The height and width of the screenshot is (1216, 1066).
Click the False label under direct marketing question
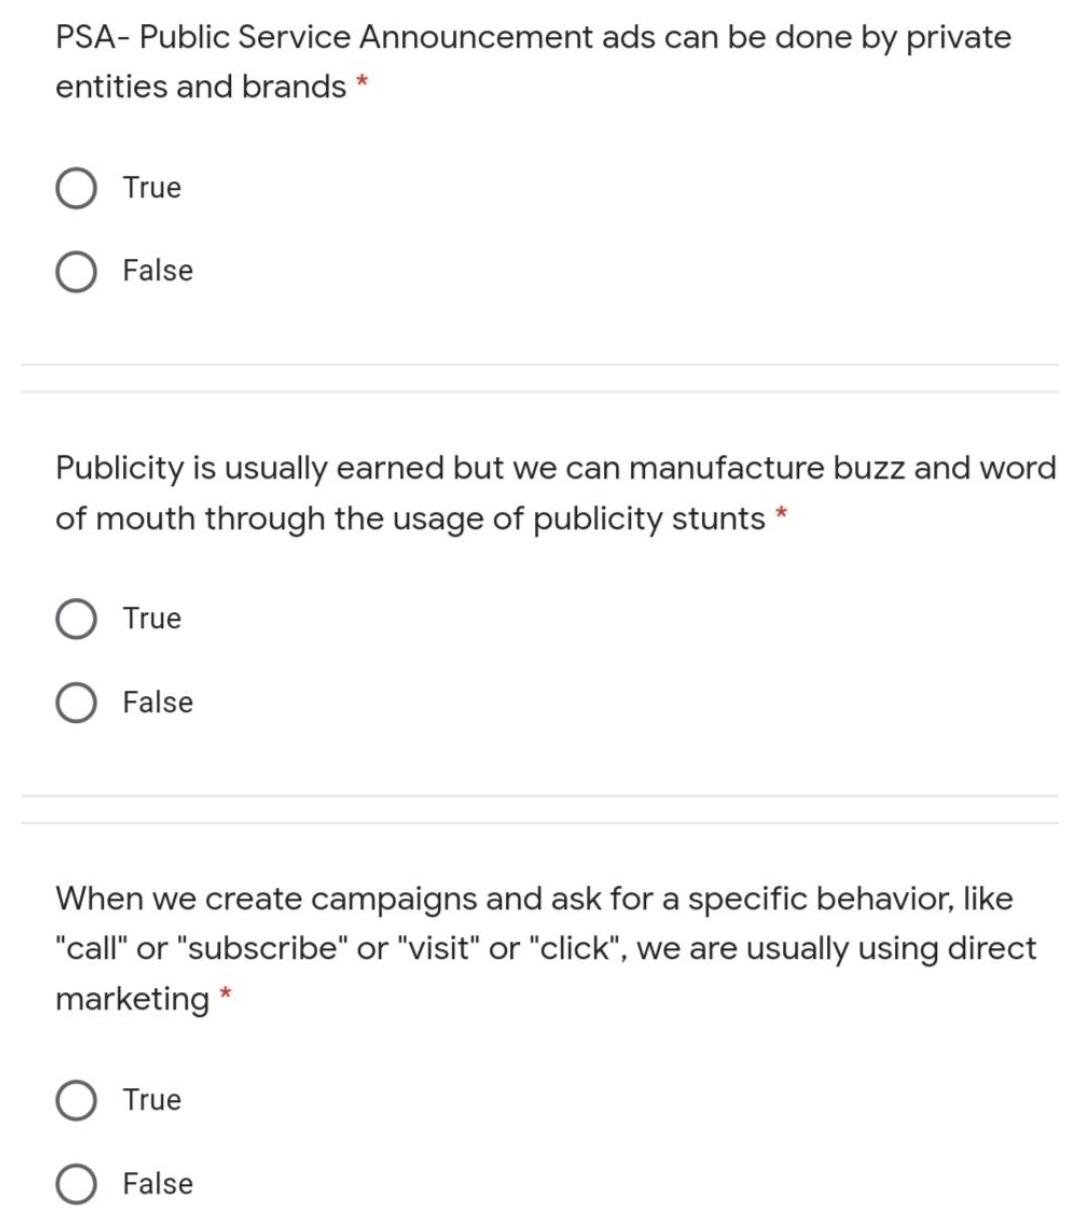coord(157,1183)
